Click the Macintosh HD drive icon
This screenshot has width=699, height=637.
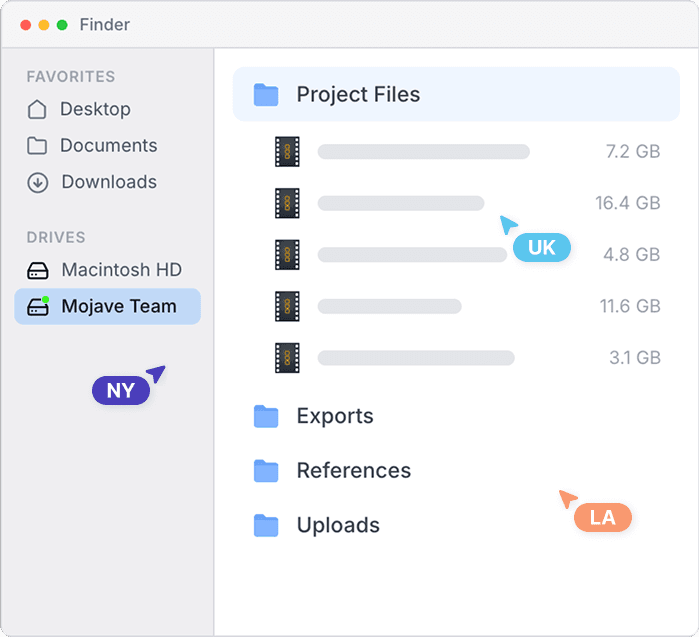(37, 270)
